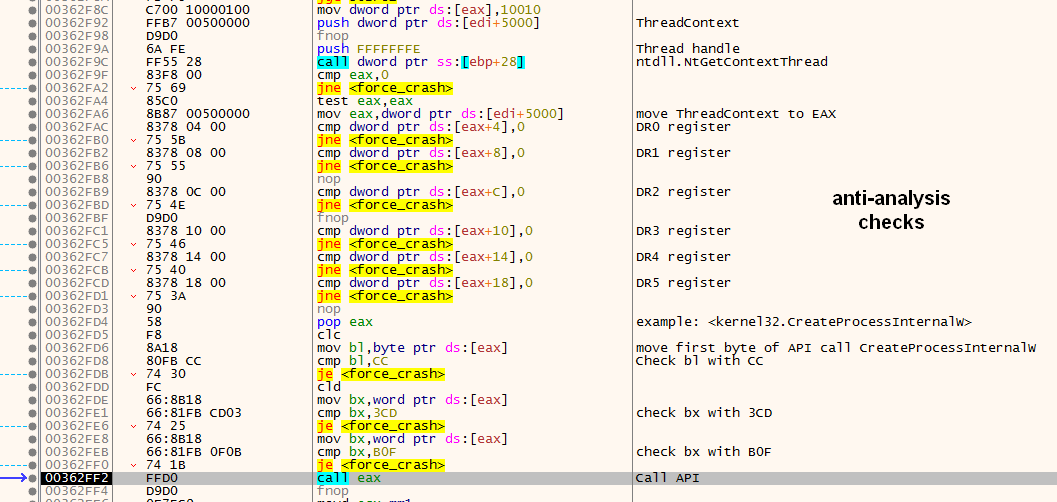This screenshot has height=502, width=1057.
Task: Toggle breakpoint dot at address 00362F9C
Action: point(32,62)
